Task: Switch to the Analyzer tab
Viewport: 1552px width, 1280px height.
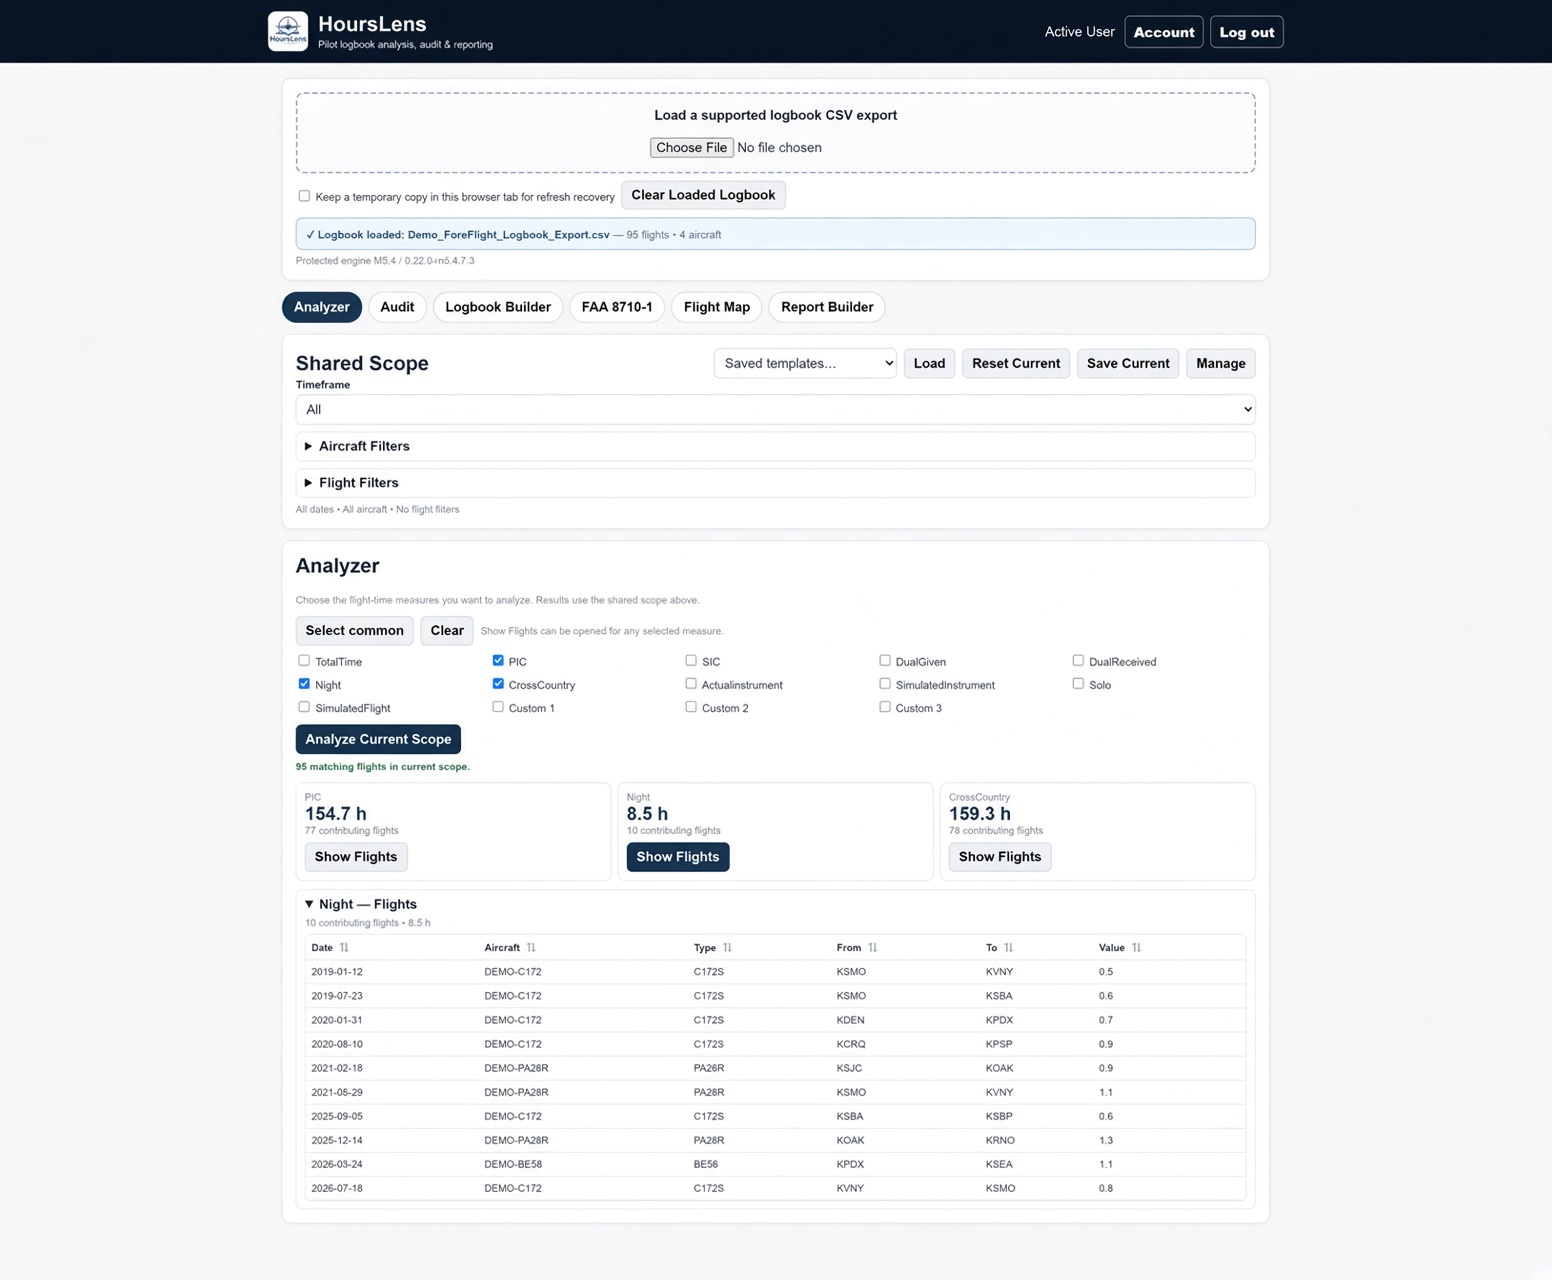Action: click(322, 307)
